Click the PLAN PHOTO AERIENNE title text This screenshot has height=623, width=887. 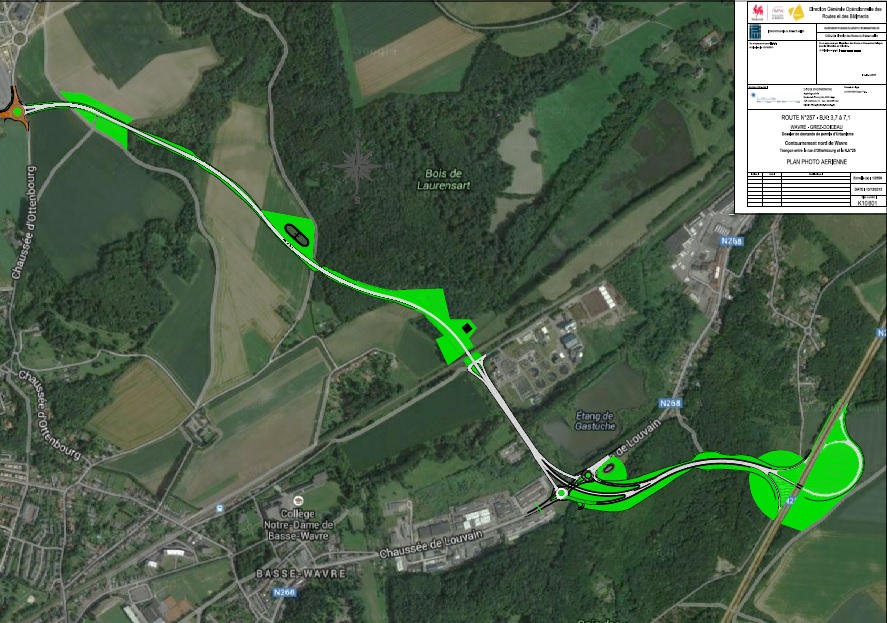pyautogui.click(x=816, y=162)
